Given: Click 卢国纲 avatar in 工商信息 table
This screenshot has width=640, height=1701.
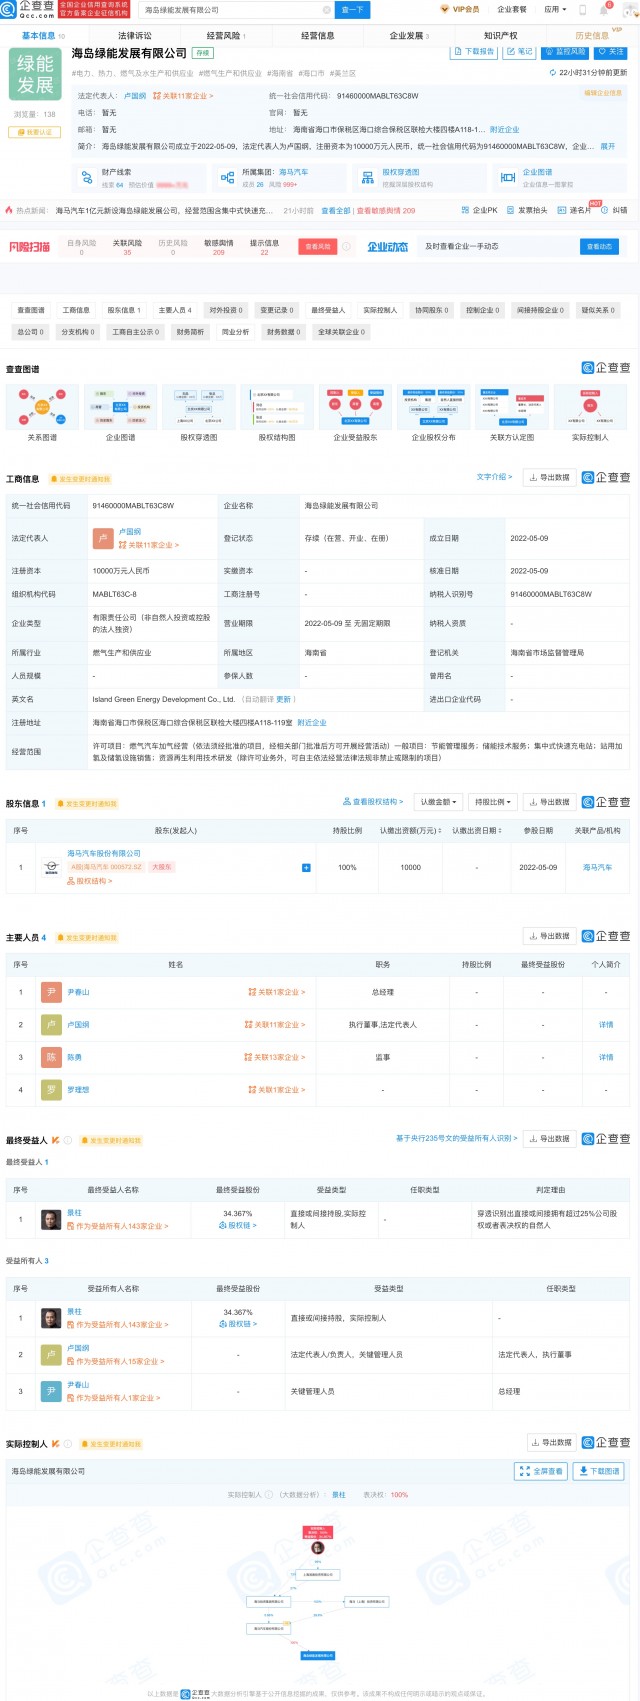Looking at the screenshot, I should [103, 538].
